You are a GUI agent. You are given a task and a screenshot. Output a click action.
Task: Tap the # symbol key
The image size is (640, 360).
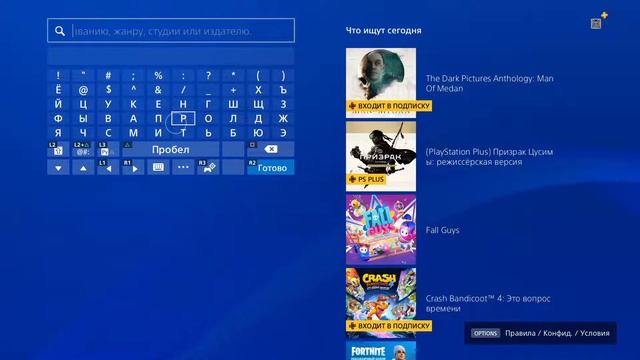point(108,76)
